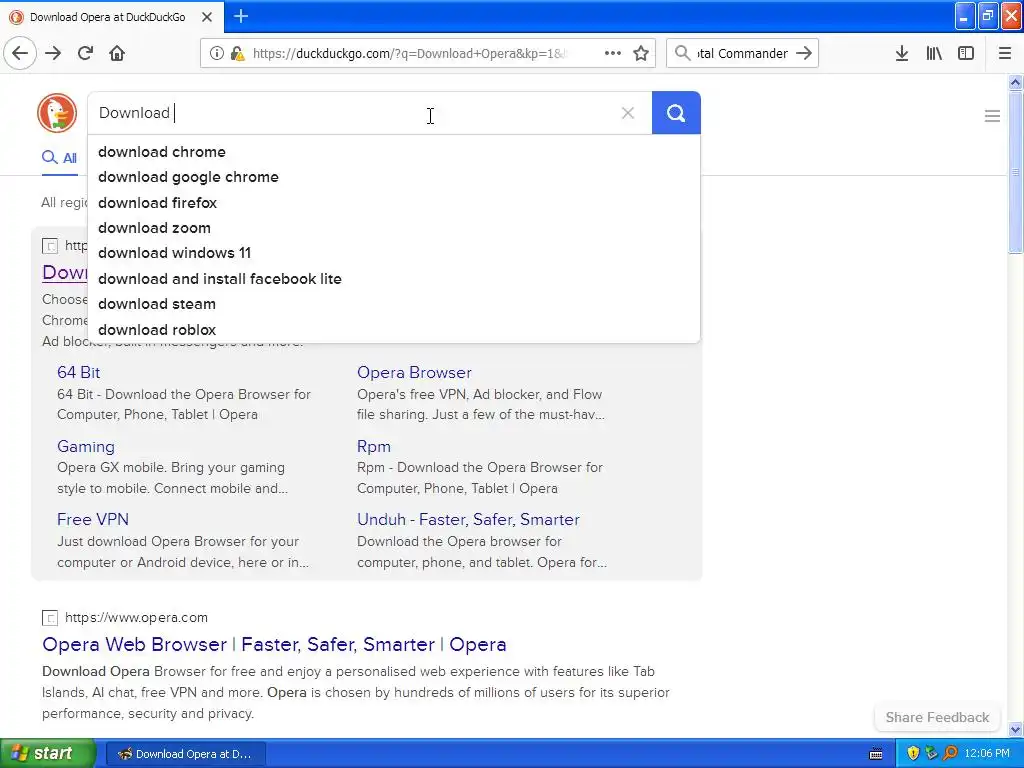
Task: Reload the current page
Action: pyautogui.click(x=86, y=54)
